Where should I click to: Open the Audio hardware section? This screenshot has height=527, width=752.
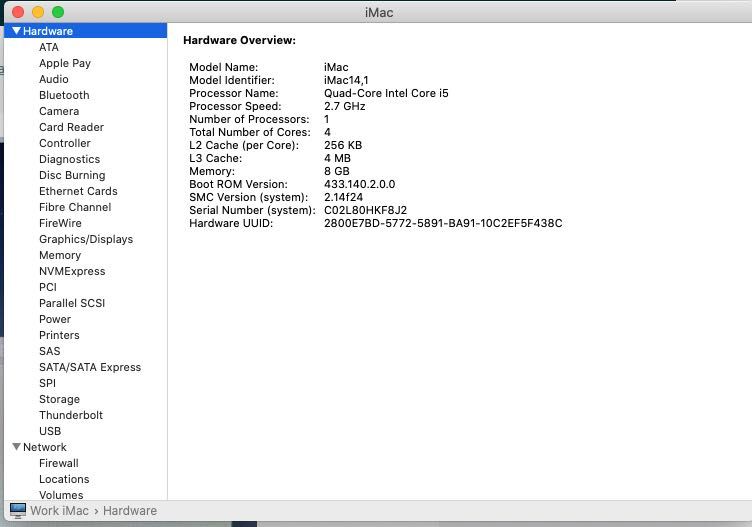pos(54,79)
